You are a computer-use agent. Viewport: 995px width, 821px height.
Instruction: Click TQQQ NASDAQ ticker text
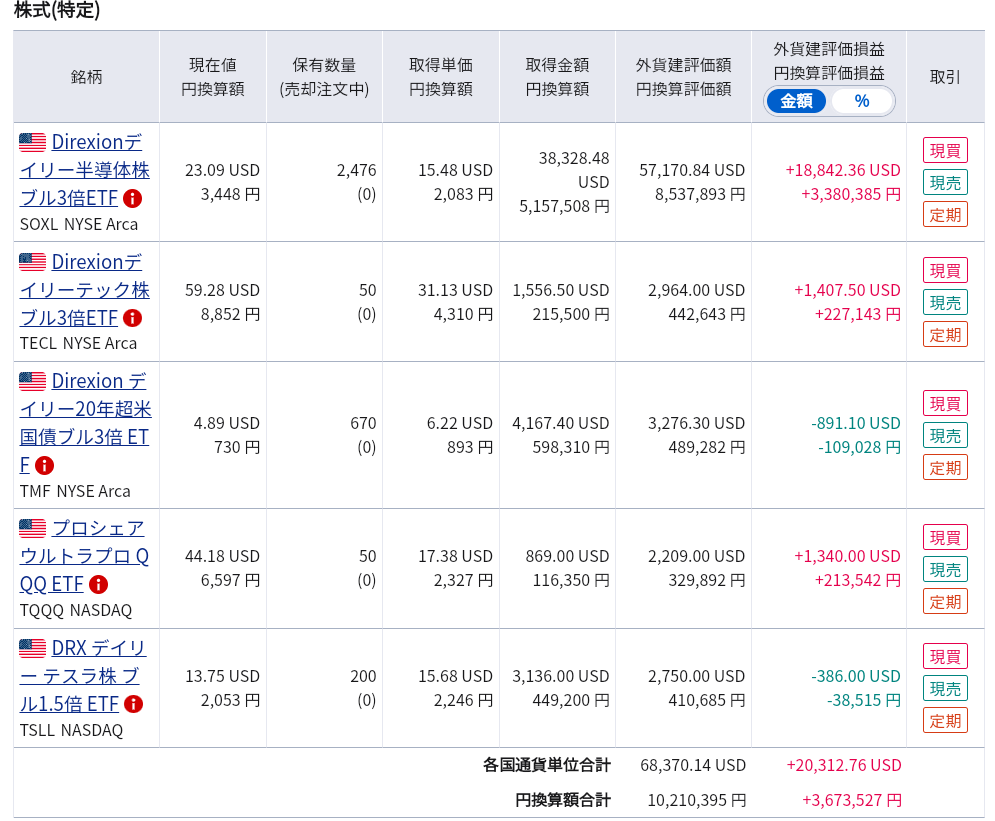click(x=76, y=610)
